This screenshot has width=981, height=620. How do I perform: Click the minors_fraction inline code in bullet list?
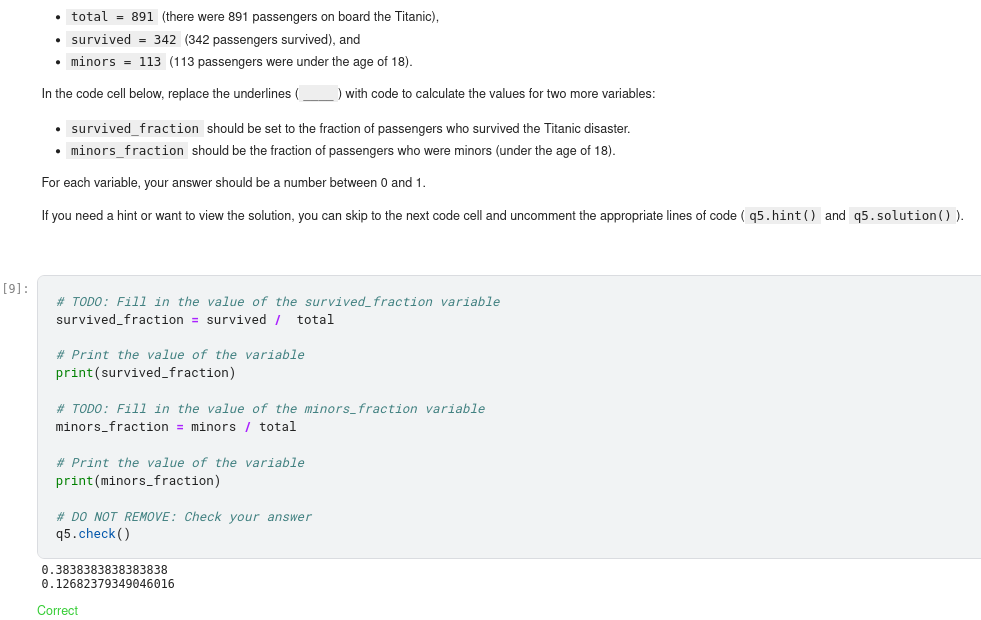click(x=128, y=151)
